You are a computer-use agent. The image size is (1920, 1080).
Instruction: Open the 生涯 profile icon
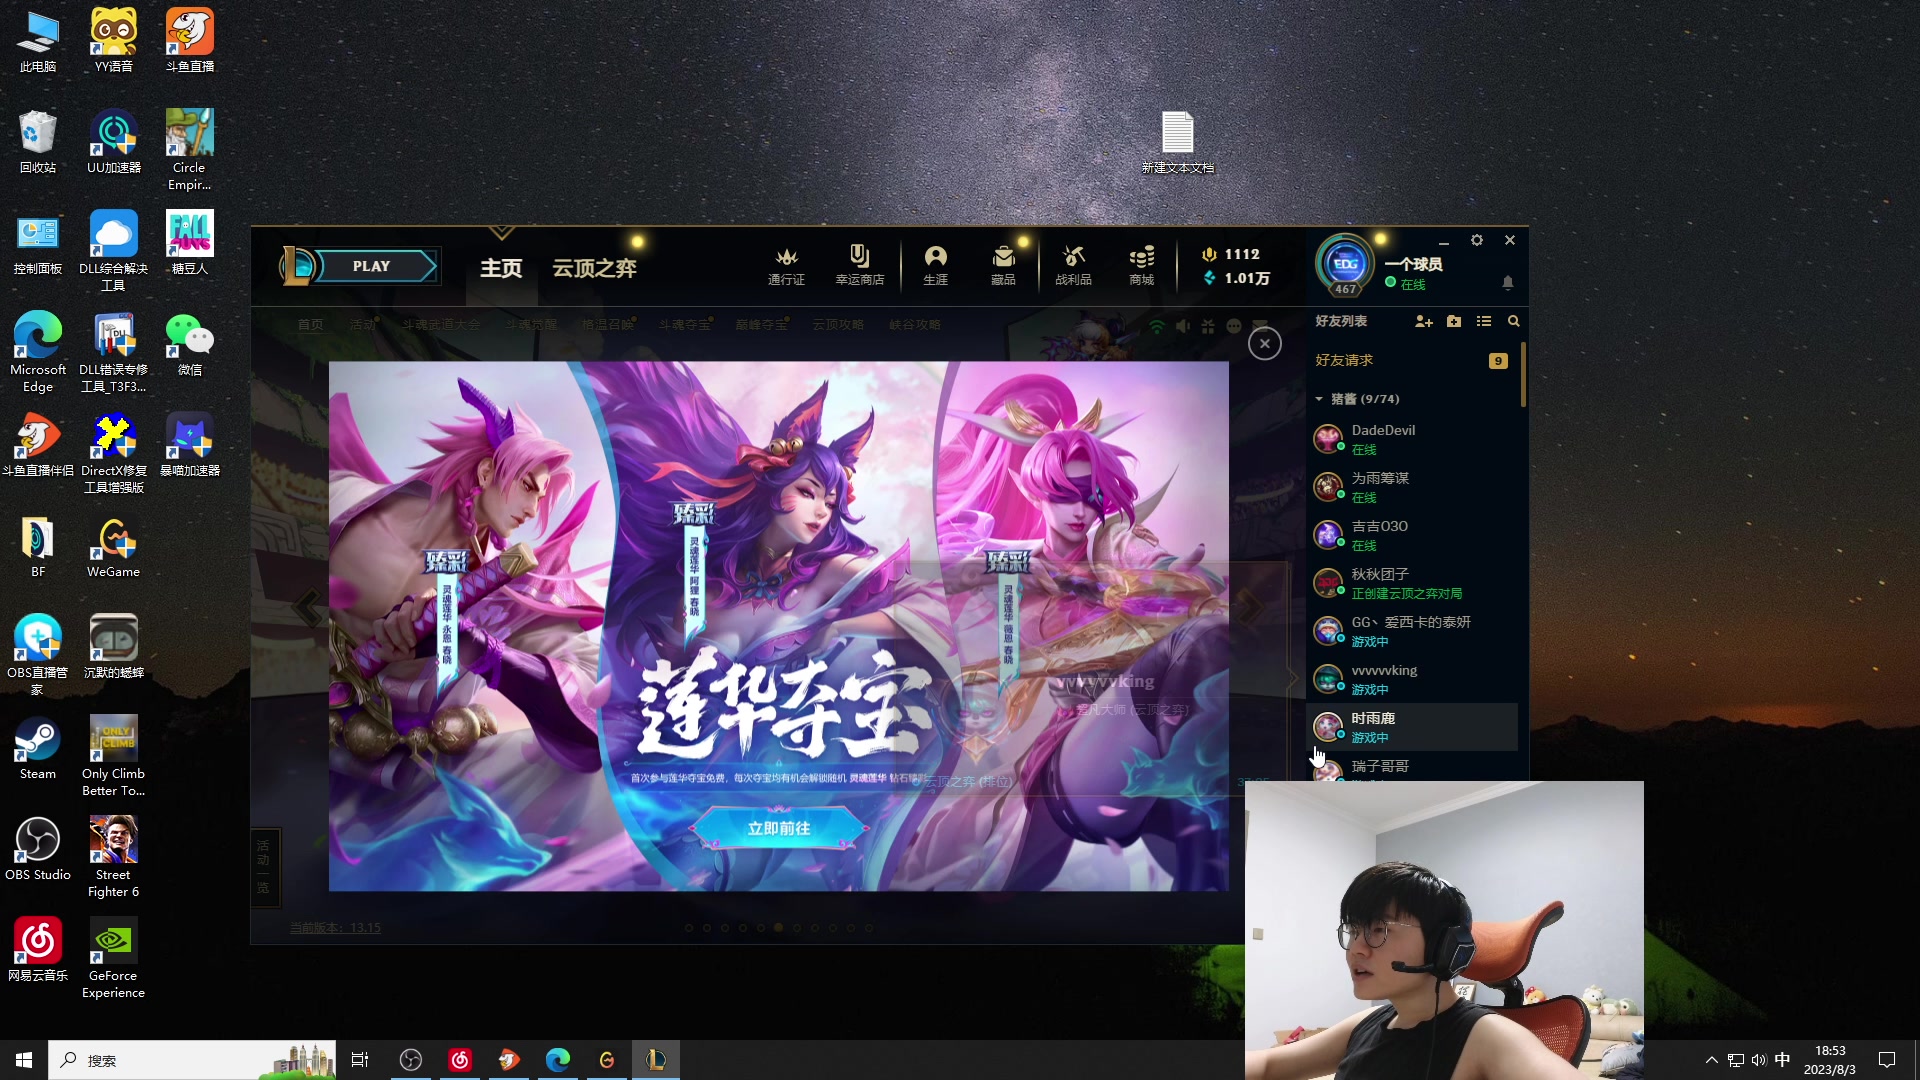click(x=936, y=266)
